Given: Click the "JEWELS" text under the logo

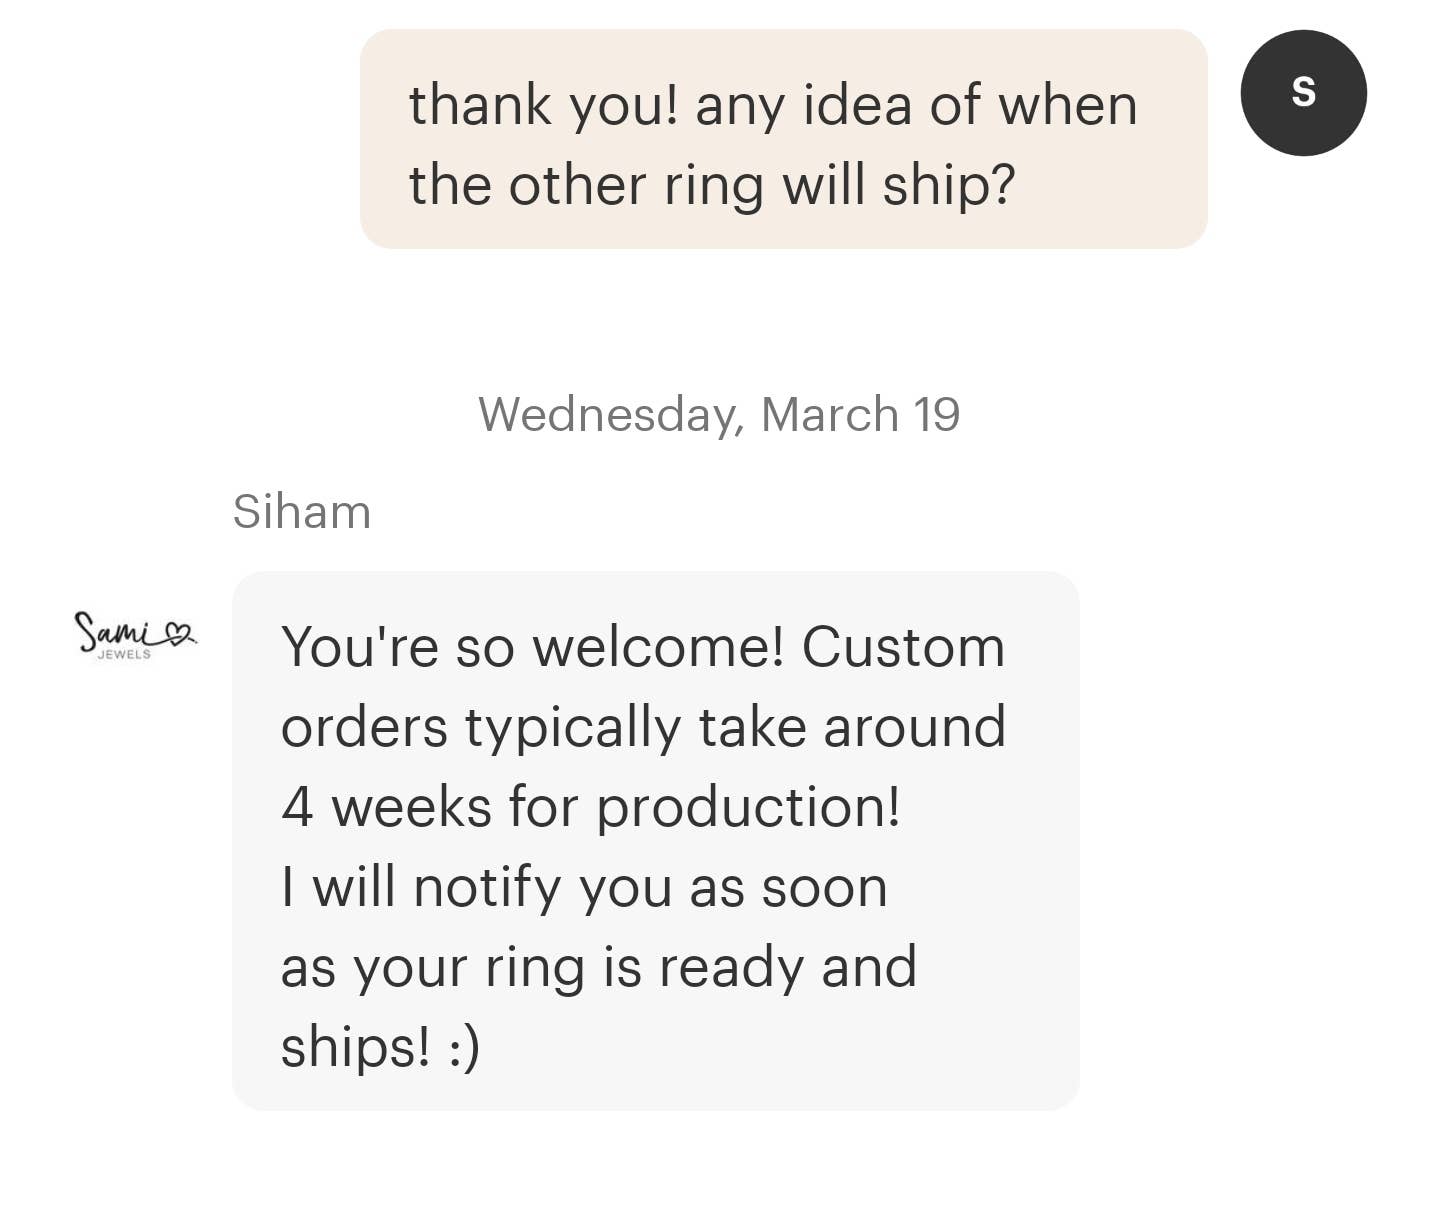Looking at the screenshot, I should point(124,655).
